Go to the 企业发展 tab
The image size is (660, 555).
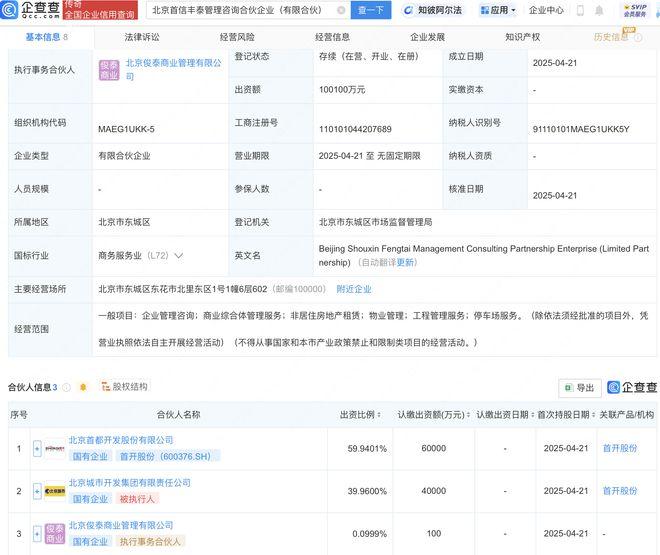(x=427, y=37)
